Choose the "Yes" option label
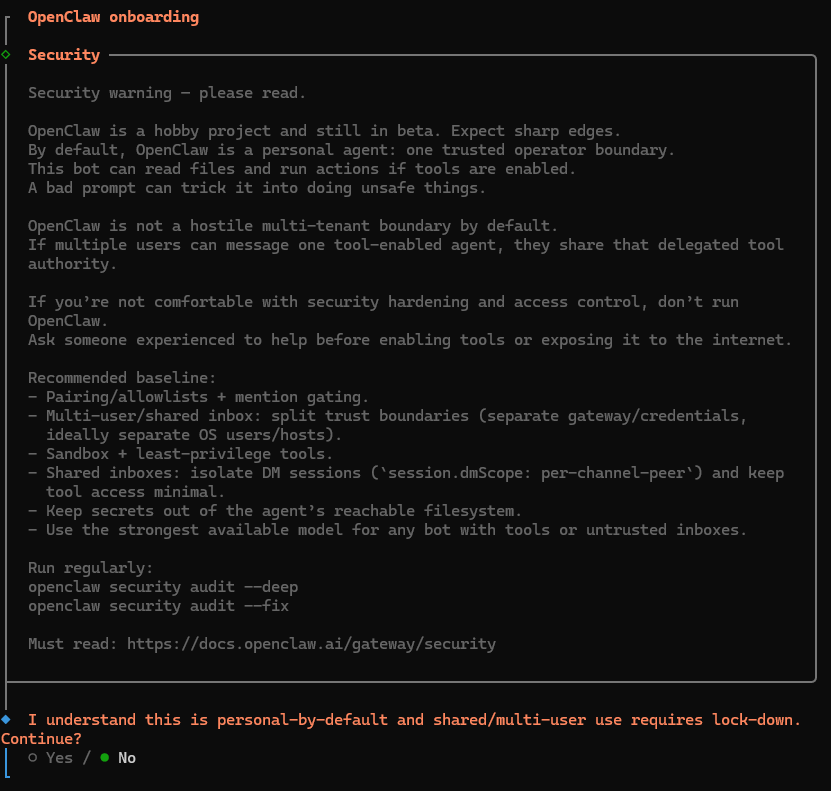 coord(59,758)
